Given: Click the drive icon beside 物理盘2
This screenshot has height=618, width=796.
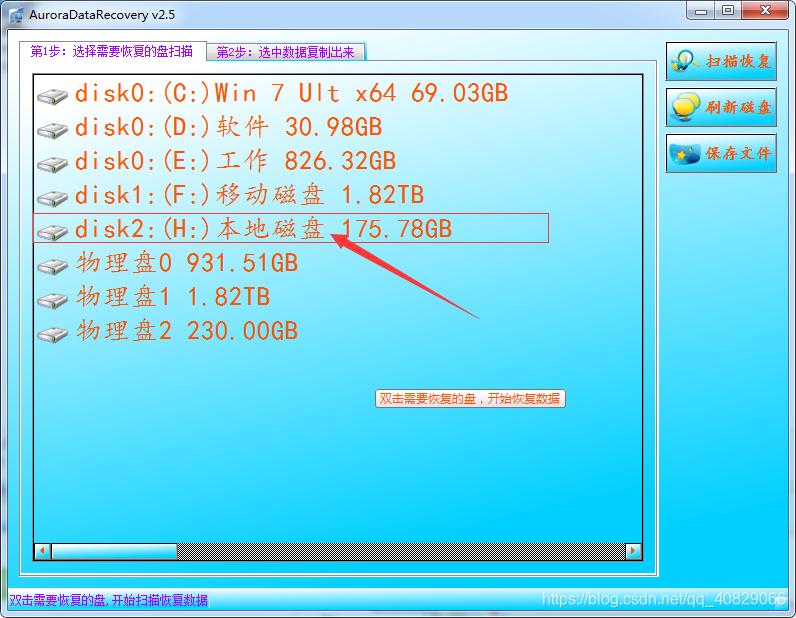Looking at the screenshot, I should pos(52,334).
